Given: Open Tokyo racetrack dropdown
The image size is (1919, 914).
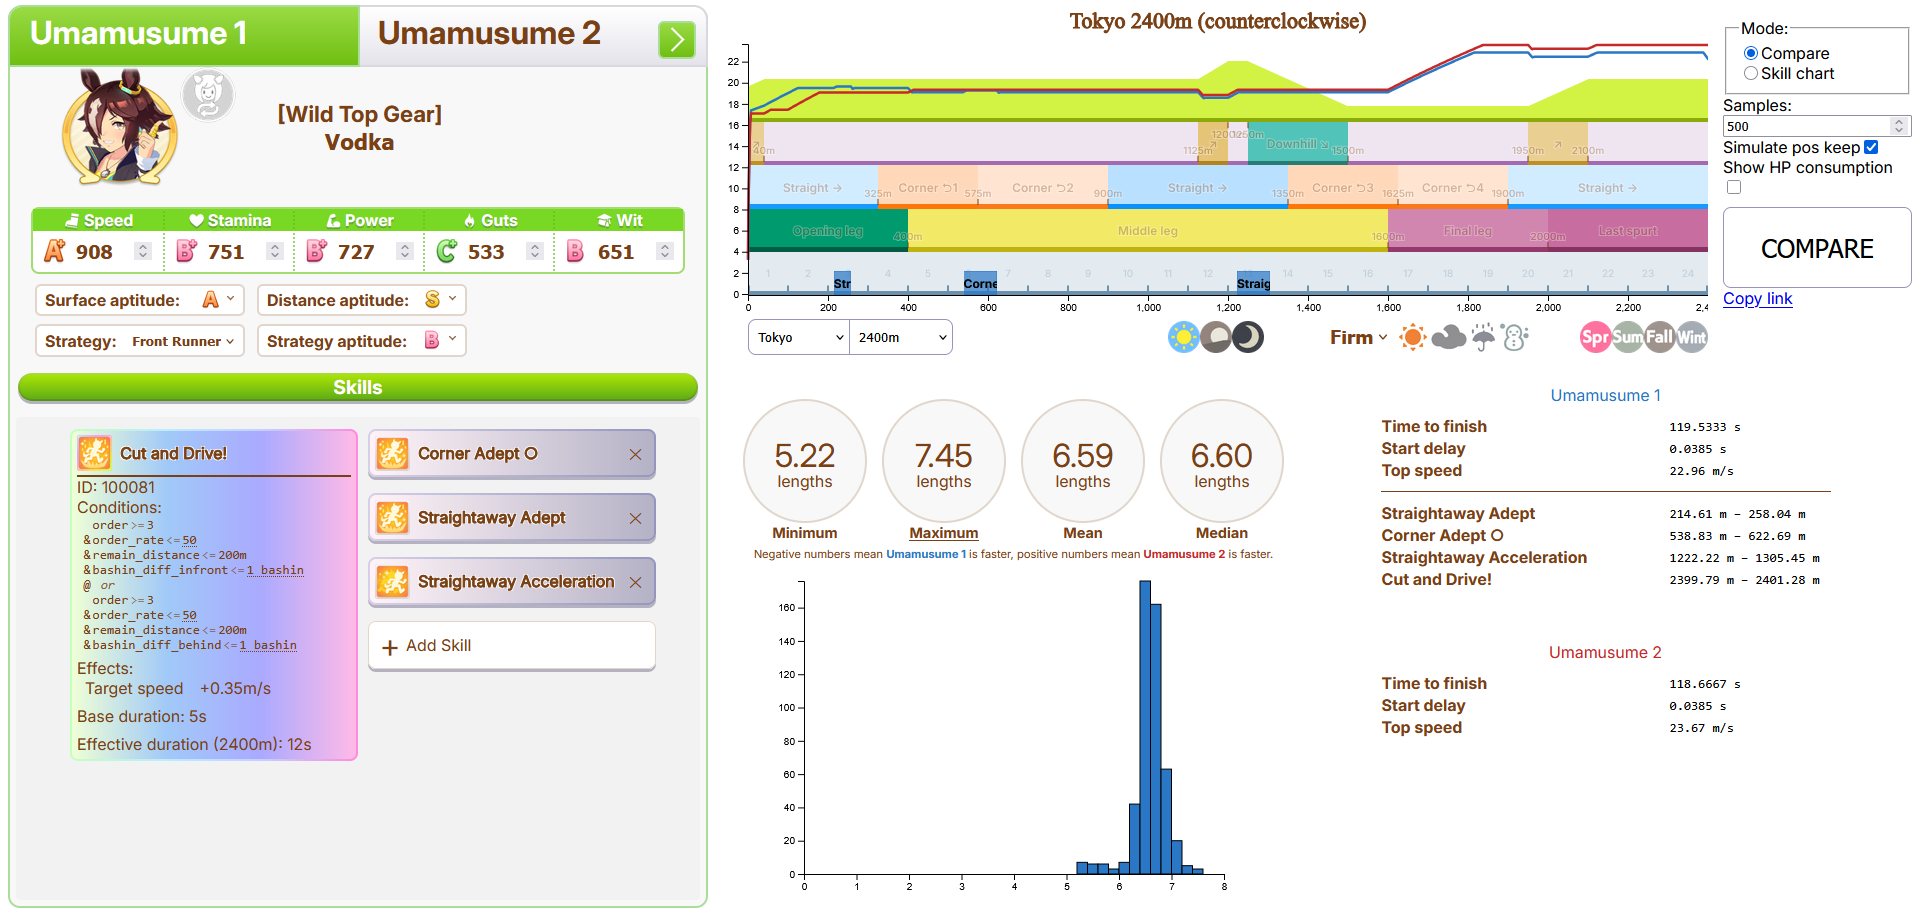Looking at the screenshot, I should [799, 337].
